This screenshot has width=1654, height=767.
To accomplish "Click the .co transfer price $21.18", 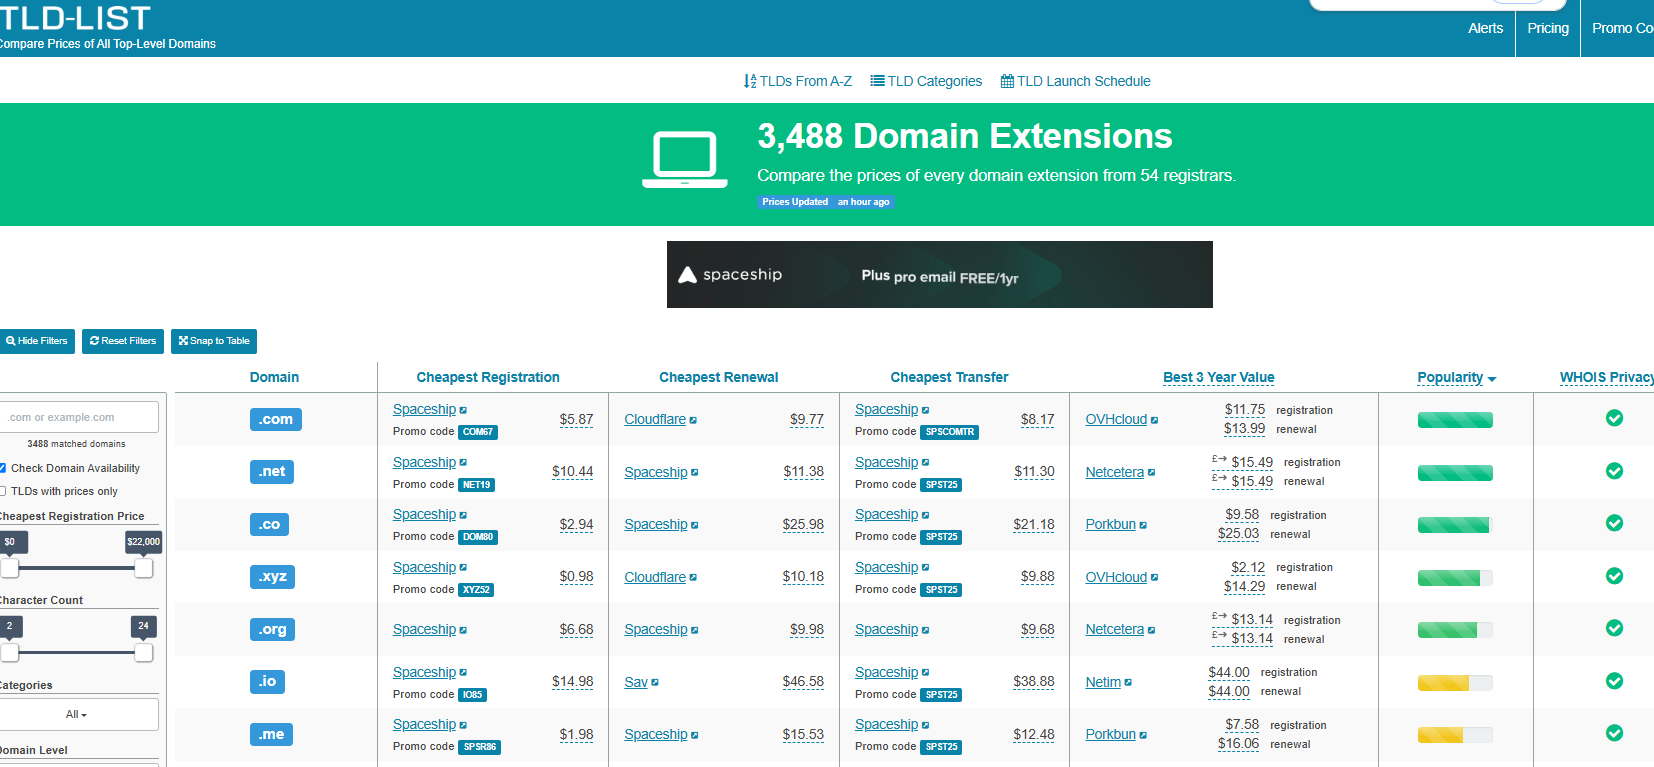I will coord(1034,525).
